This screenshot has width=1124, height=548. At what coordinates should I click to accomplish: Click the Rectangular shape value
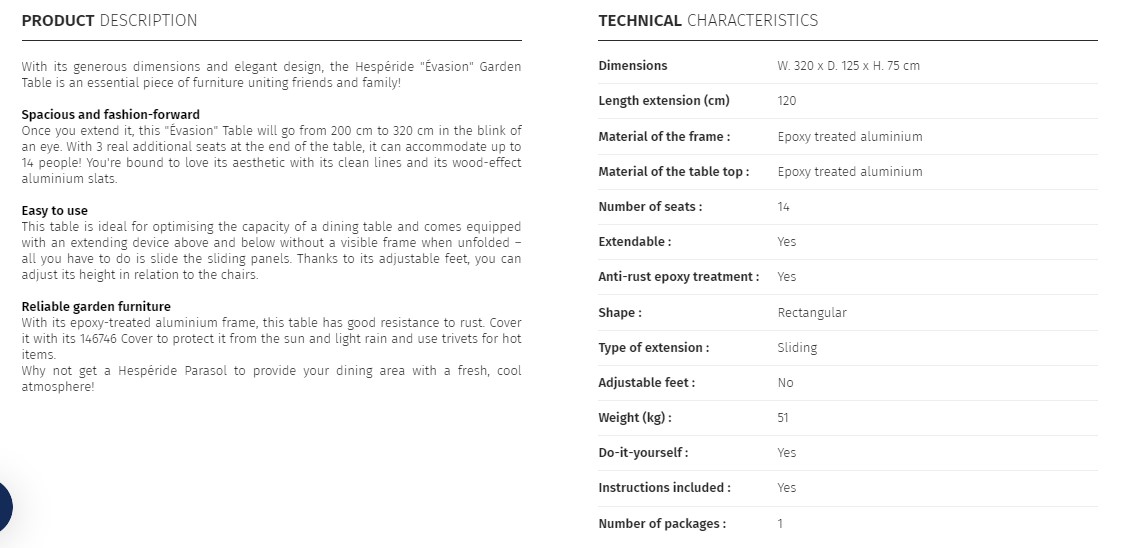(x=811, y=313)
